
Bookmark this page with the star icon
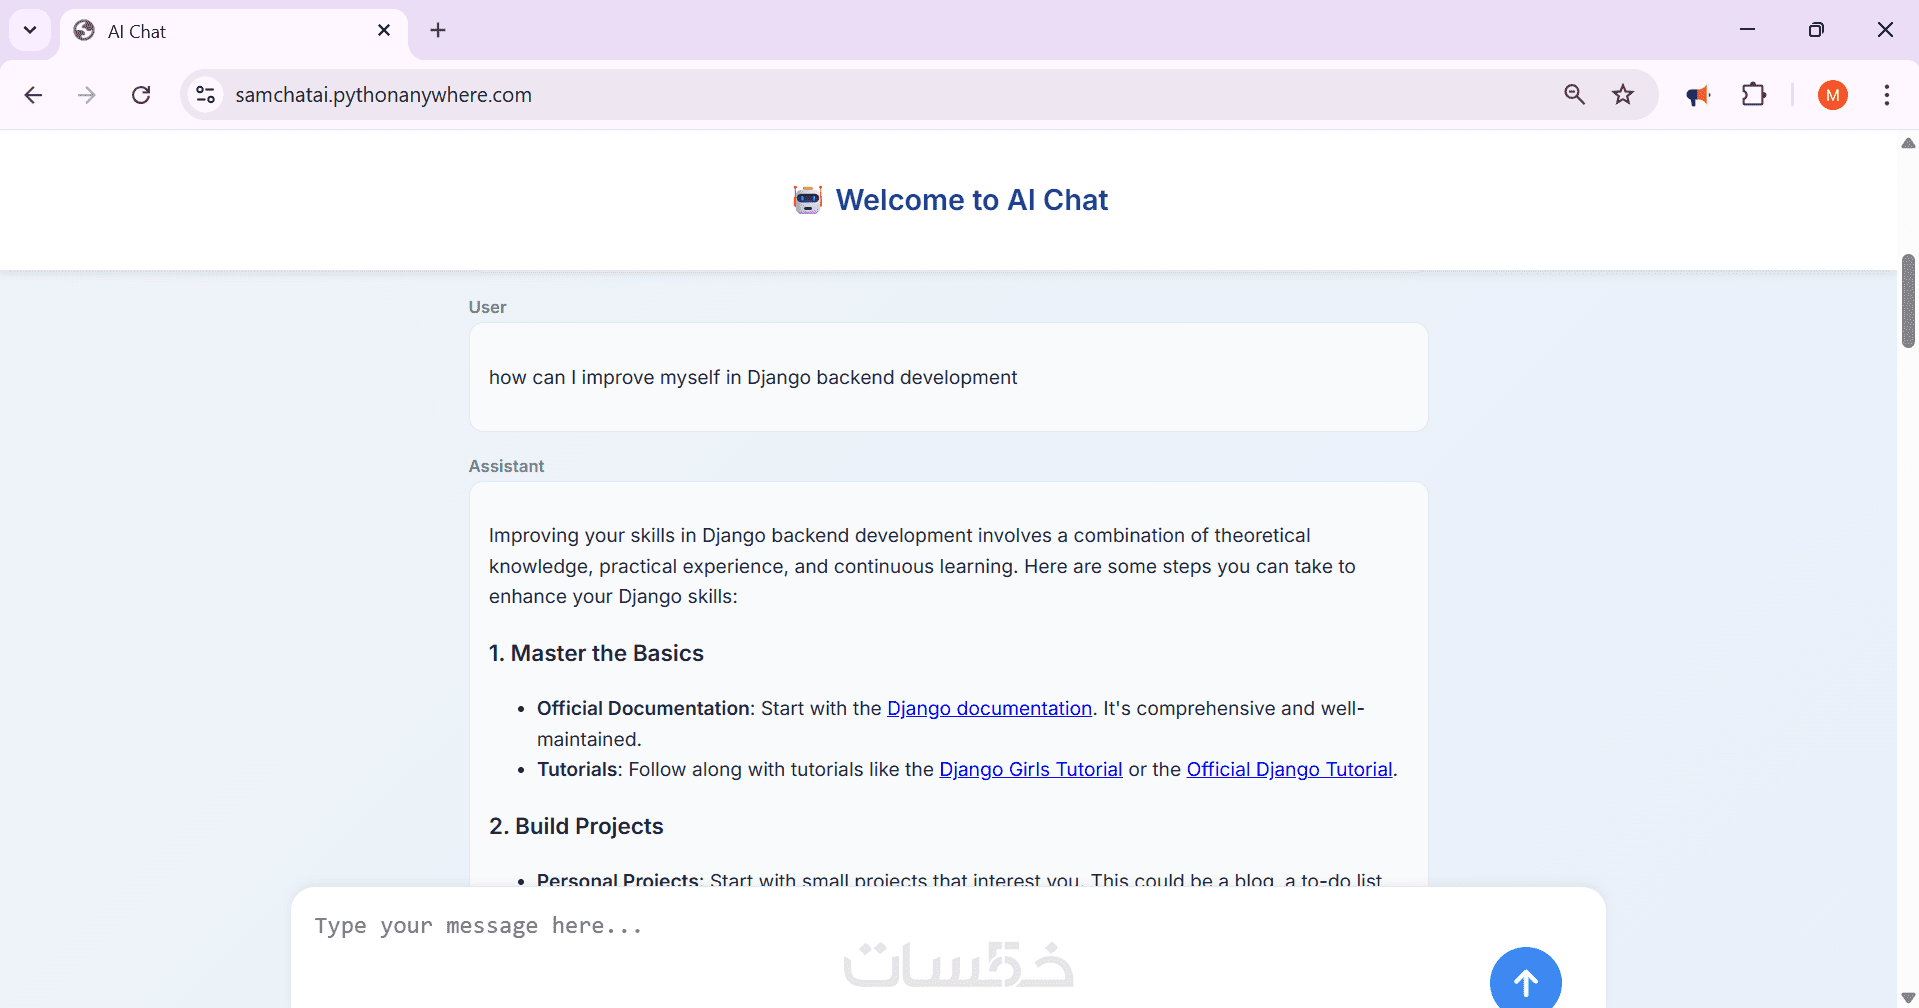click(1622, 95)
